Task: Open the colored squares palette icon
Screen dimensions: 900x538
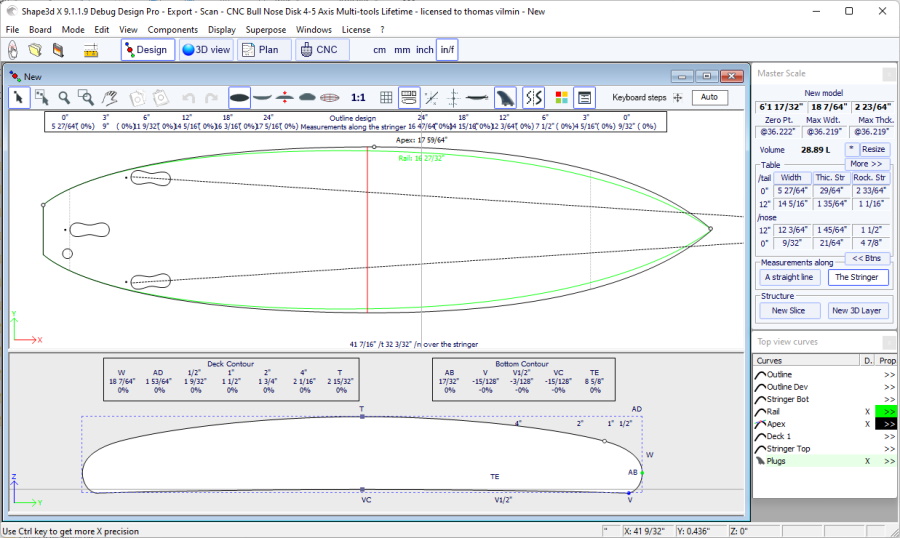Action: (561, 97)
